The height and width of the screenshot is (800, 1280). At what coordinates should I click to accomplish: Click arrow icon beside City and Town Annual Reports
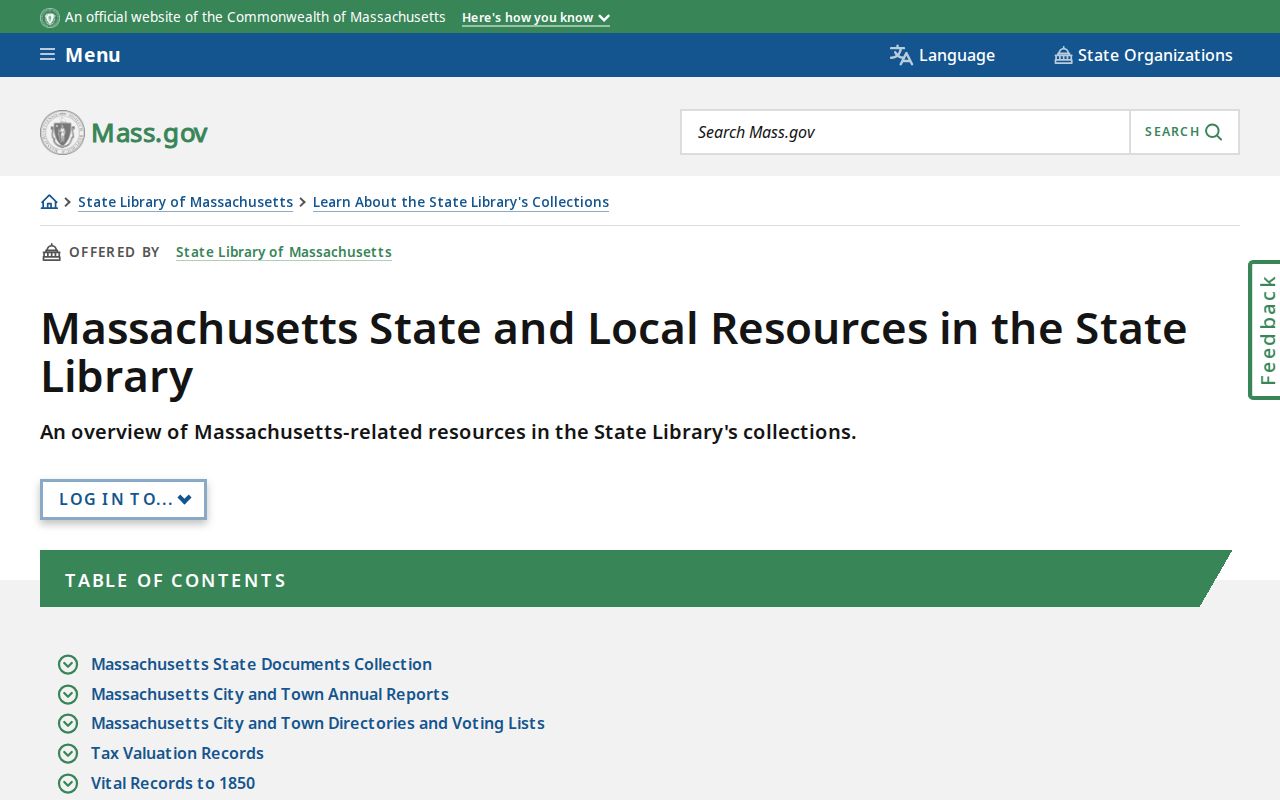(x=68, y=694)
